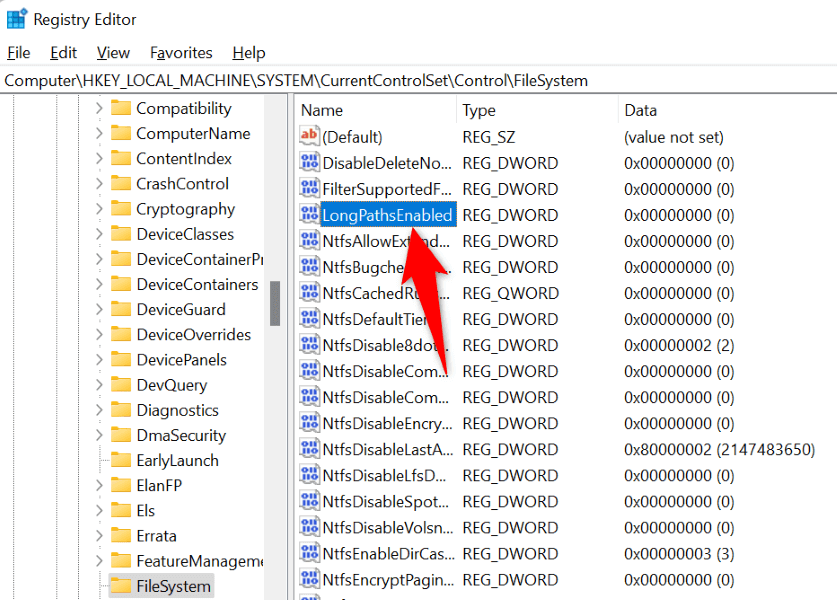Expand the Compatibility key

[99, 108]
